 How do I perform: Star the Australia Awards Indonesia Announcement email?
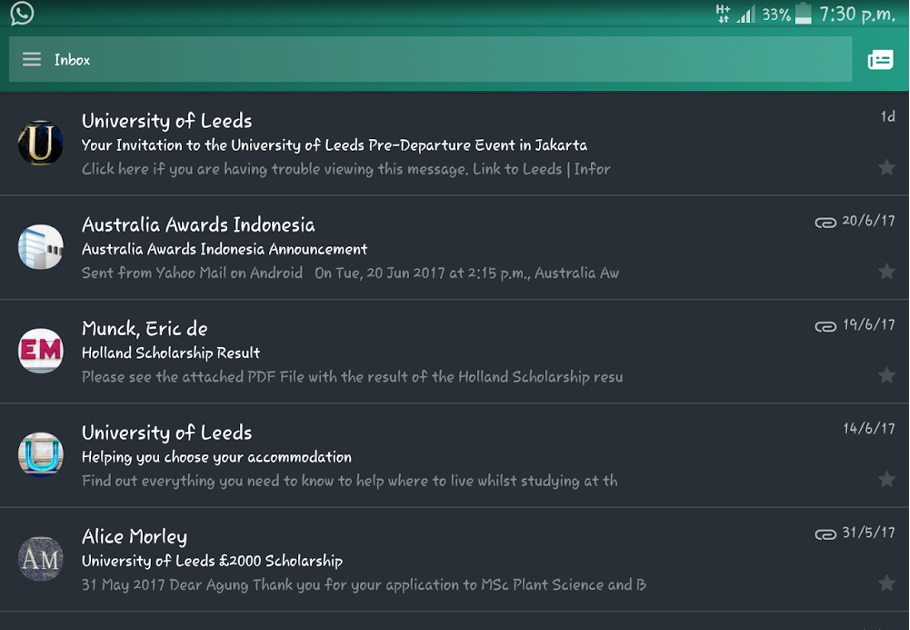pyautogui.click(x=886, y=271)
